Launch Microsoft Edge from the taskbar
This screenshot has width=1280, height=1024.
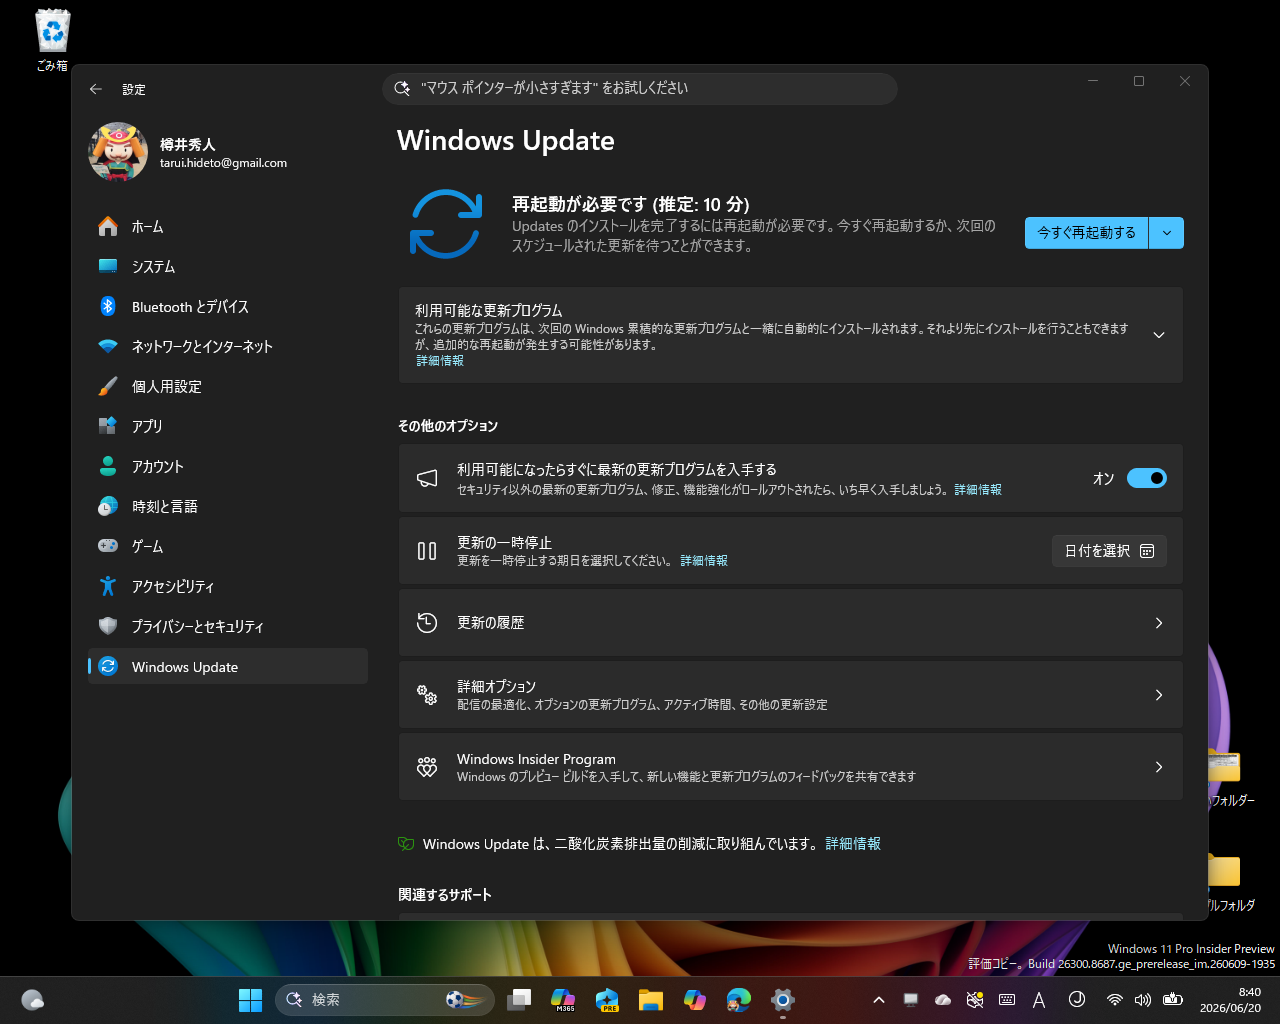[x=739, y=1000]
